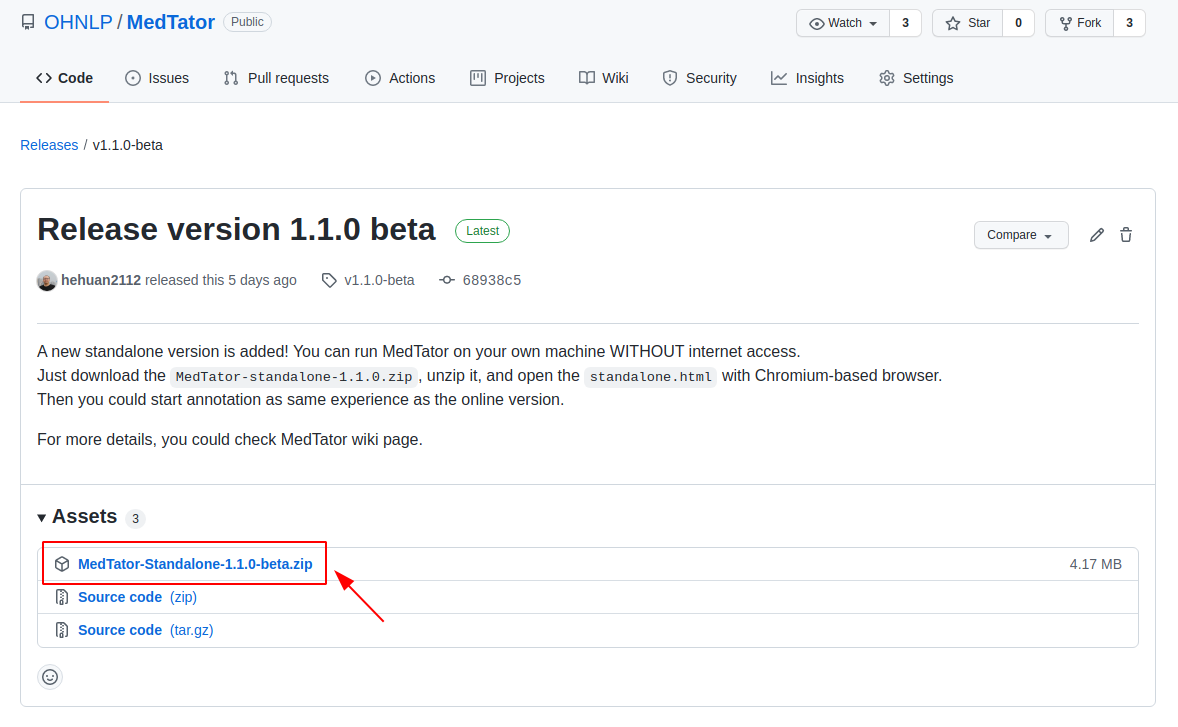Download Source code (tar.gz)

[x=146, y=630]
